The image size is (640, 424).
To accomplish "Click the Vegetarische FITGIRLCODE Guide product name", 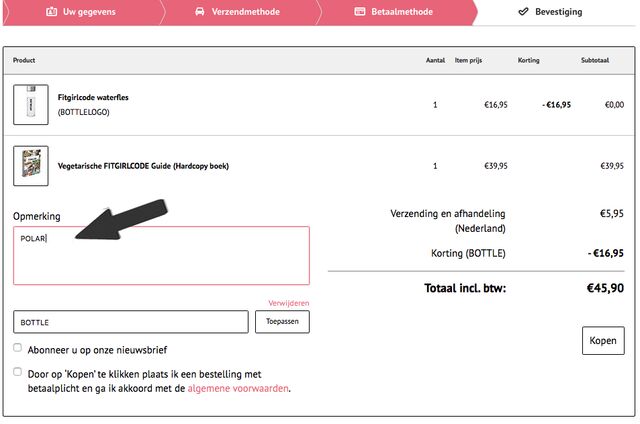I will pos(143,166).
